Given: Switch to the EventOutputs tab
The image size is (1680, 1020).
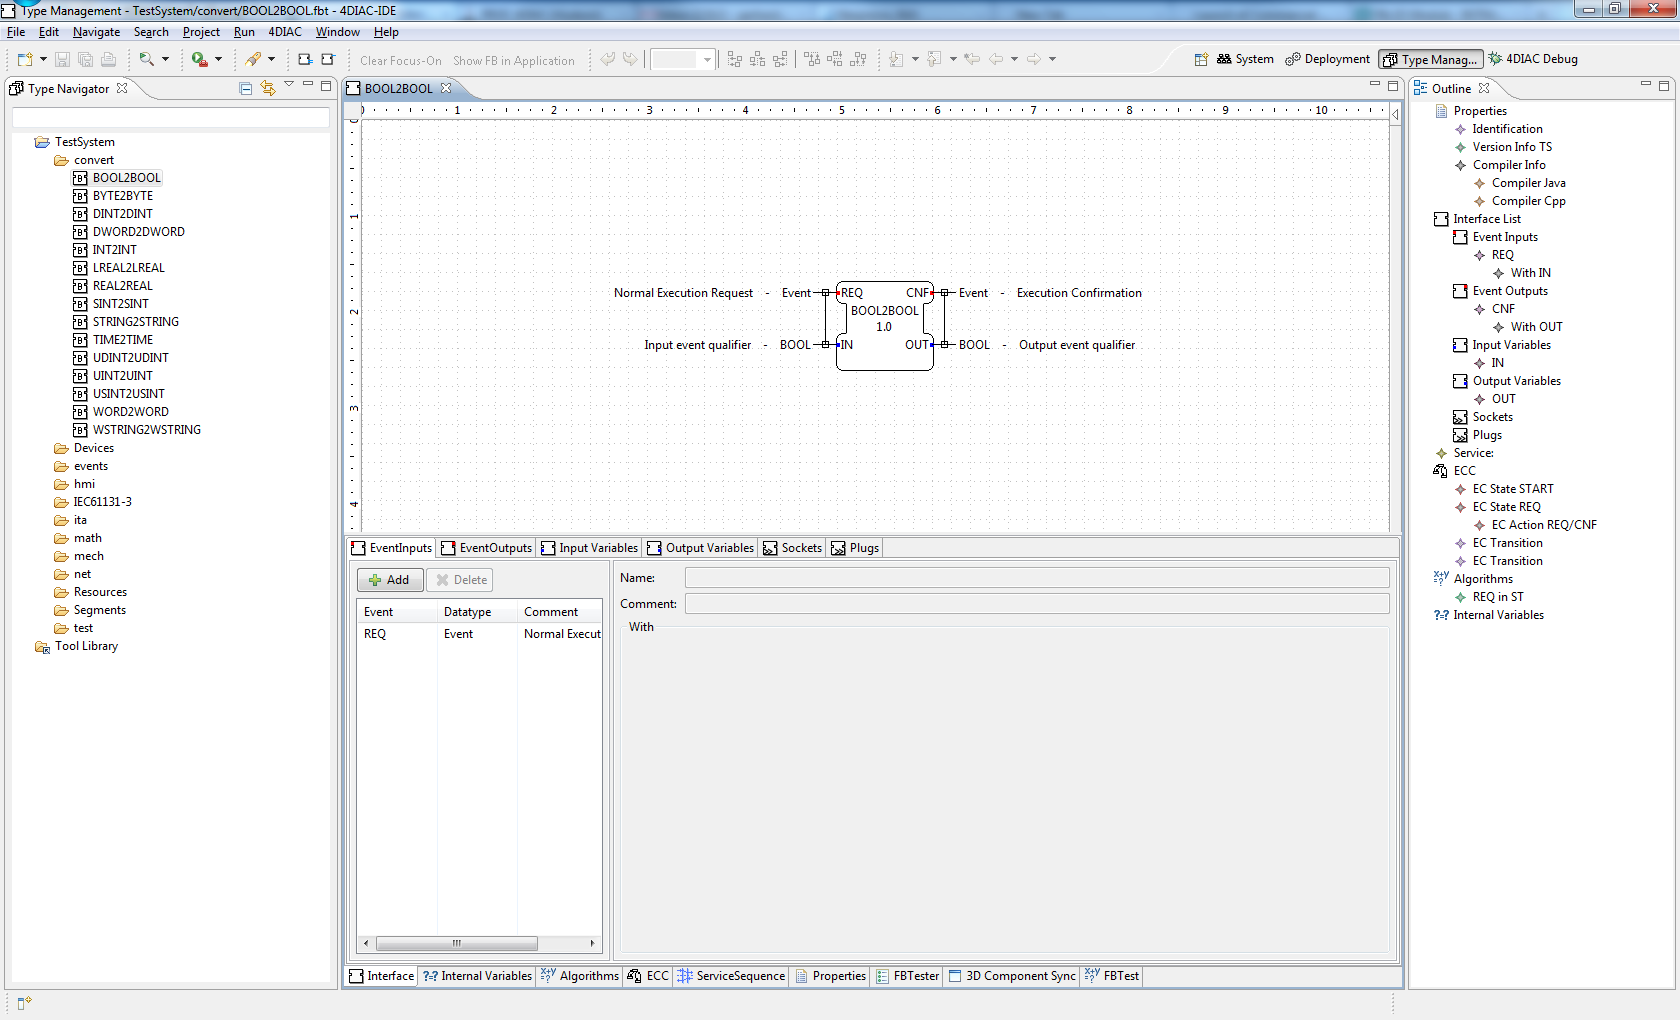Looking at the screenshot, I should coord(487,548).
